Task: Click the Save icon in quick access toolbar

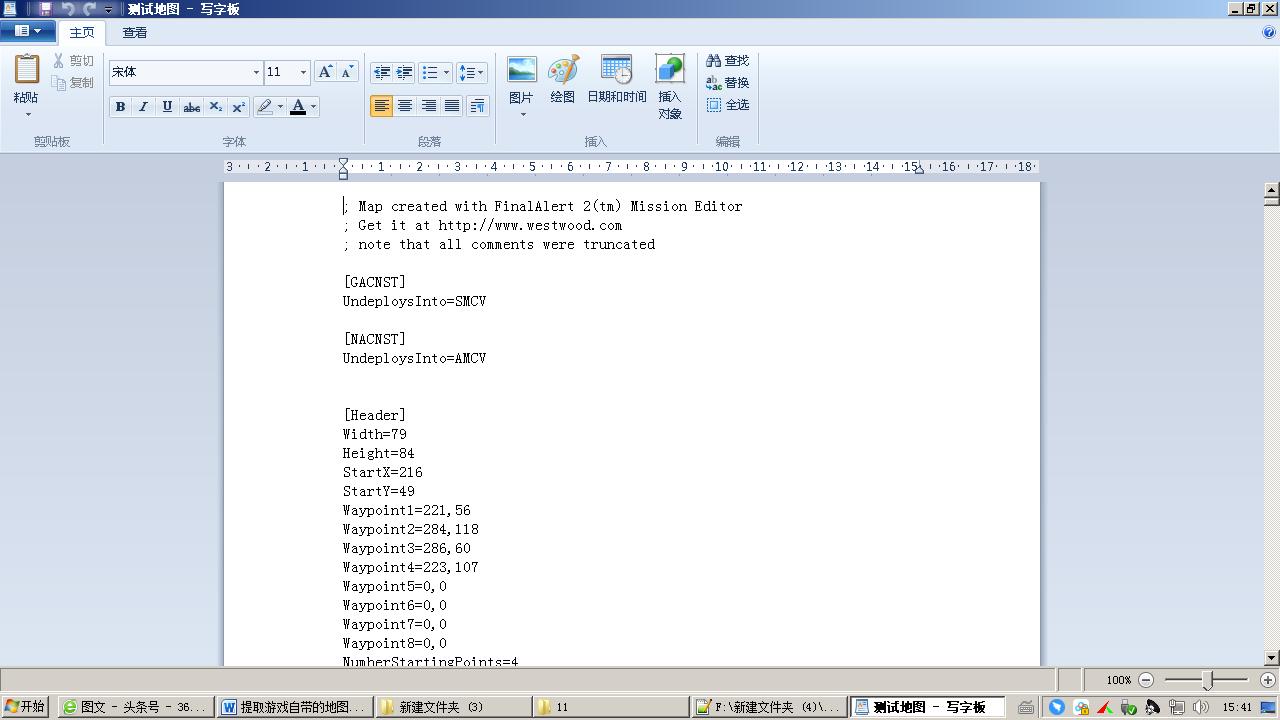Action: tap(45, 9)
